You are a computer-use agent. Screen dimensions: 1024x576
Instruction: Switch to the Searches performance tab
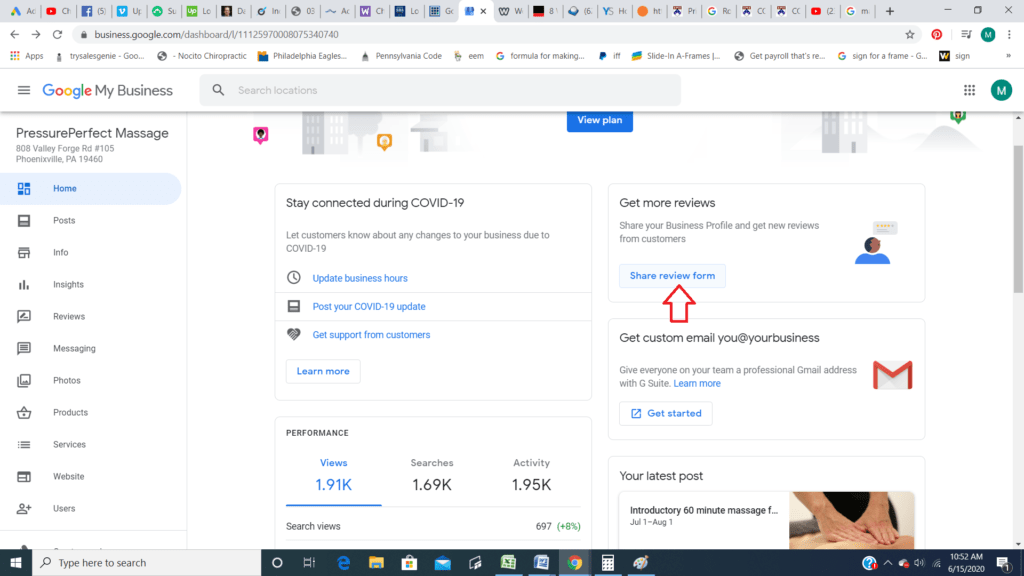(x=432, y=475)
